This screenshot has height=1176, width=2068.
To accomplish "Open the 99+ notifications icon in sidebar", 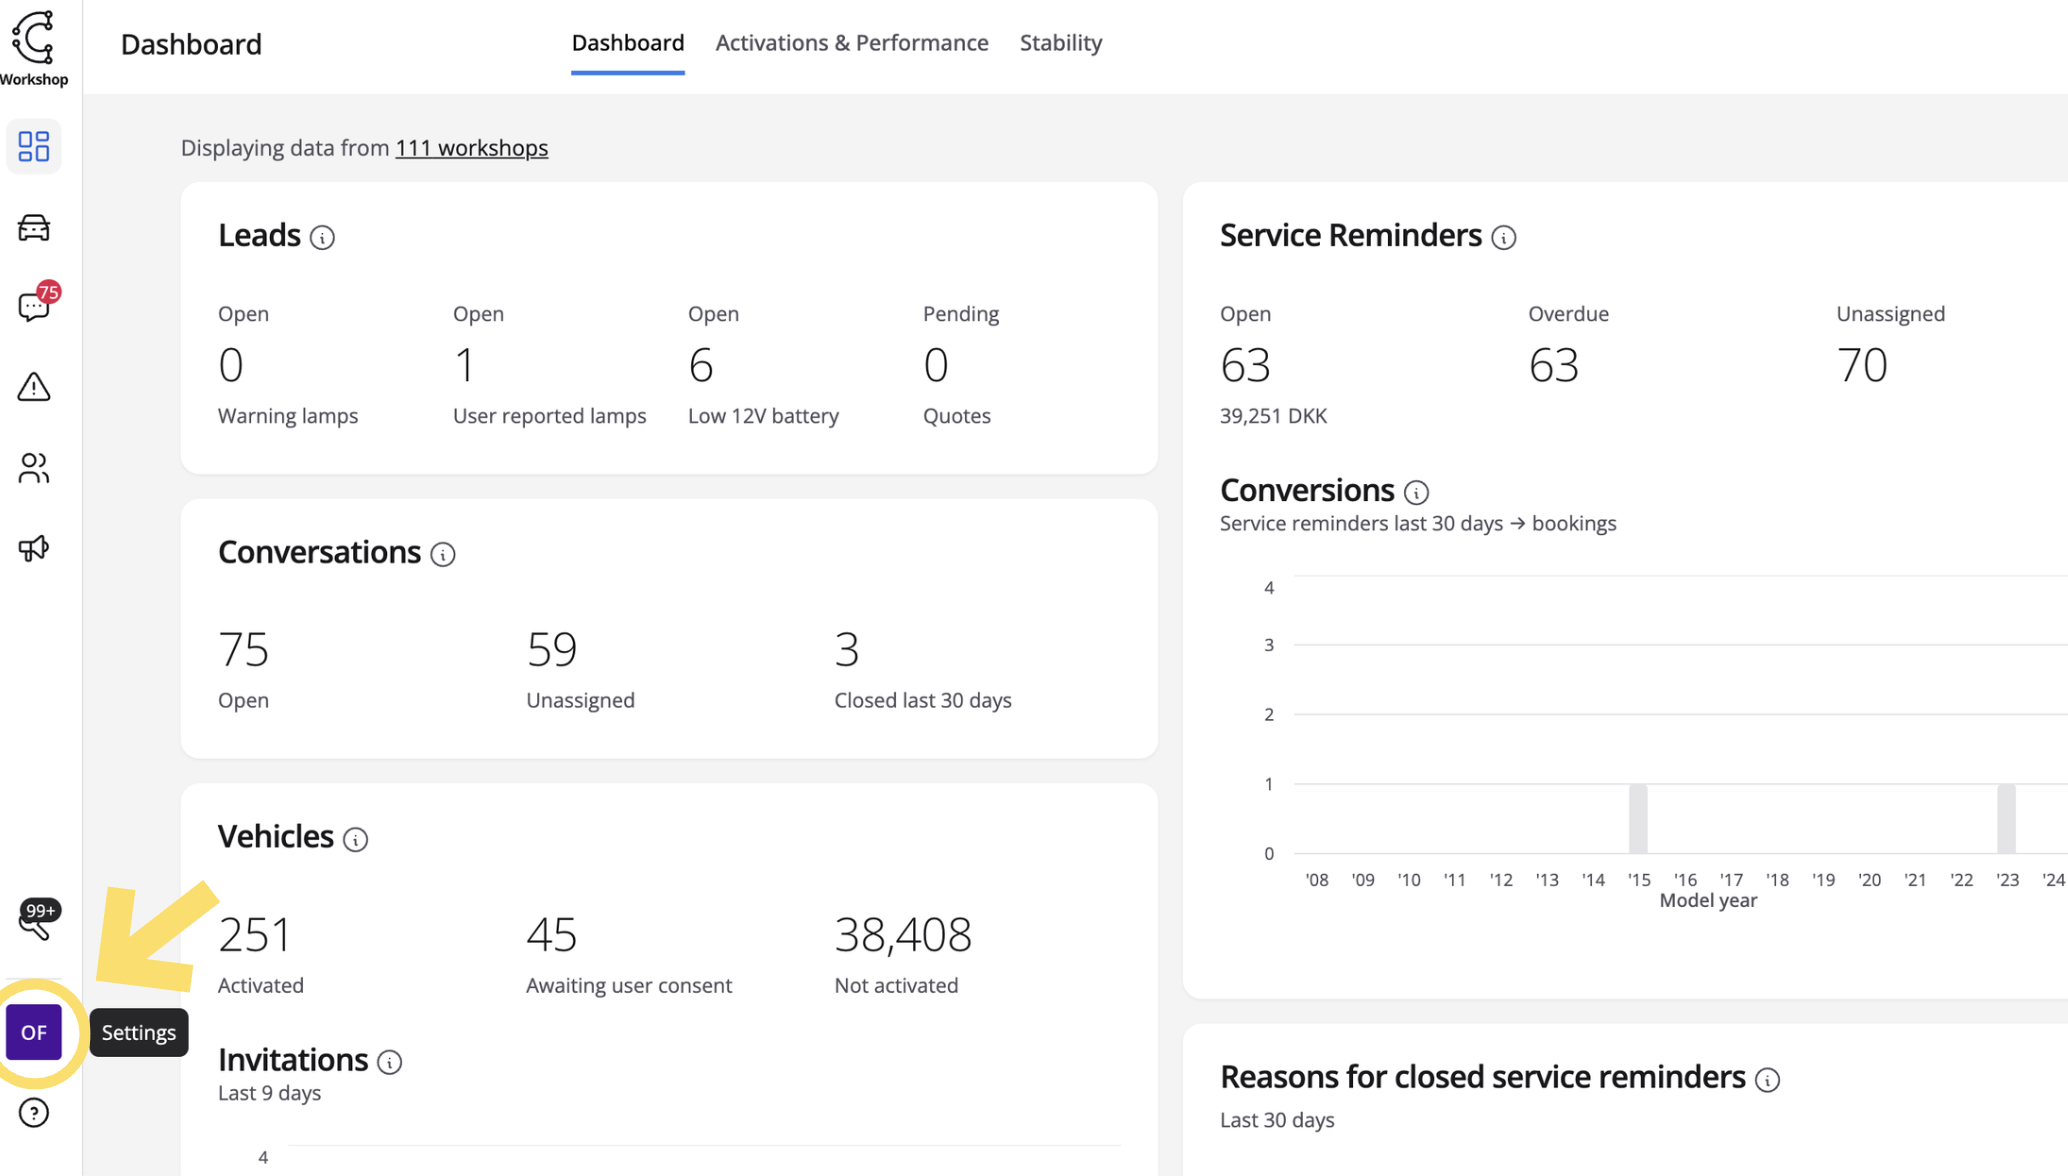I will click(37, 918).
